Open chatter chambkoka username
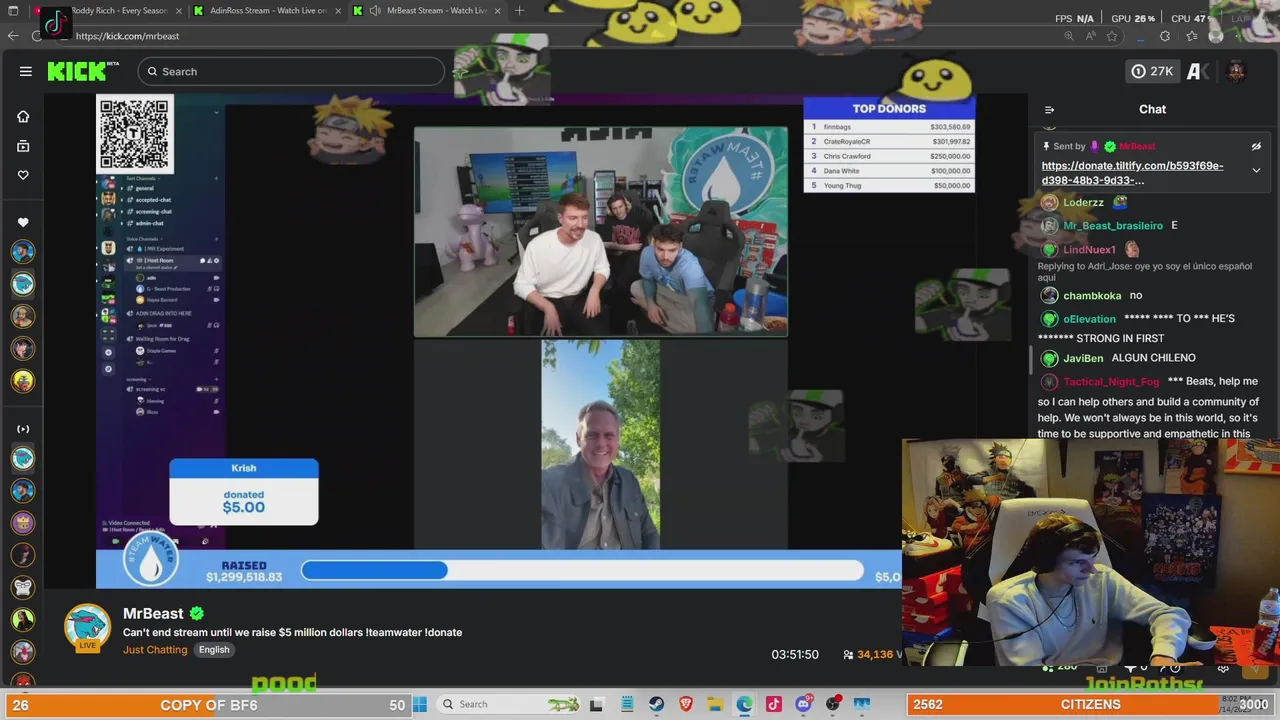 point(1092,296)
